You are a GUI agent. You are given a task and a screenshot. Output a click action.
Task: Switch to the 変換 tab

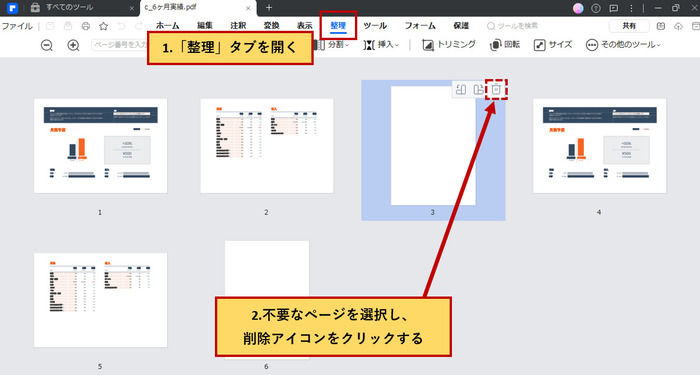[271, 26]
